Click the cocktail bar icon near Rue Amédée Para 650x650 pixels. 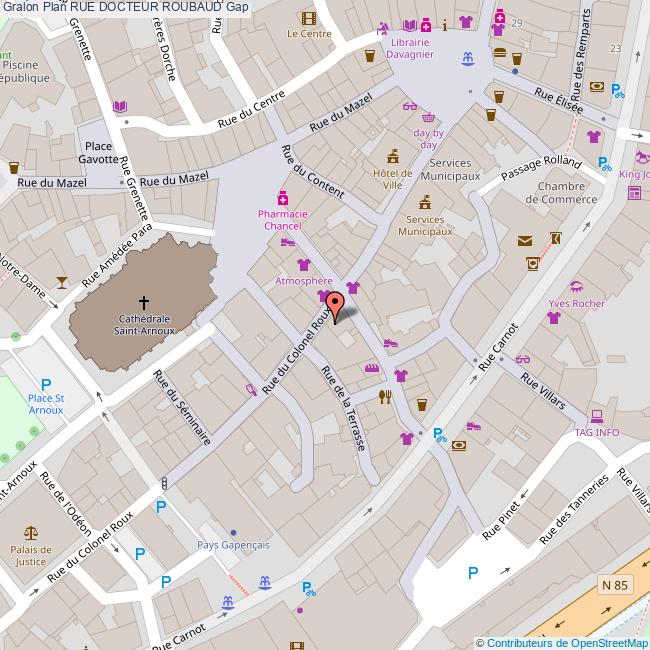click(62, 282)
